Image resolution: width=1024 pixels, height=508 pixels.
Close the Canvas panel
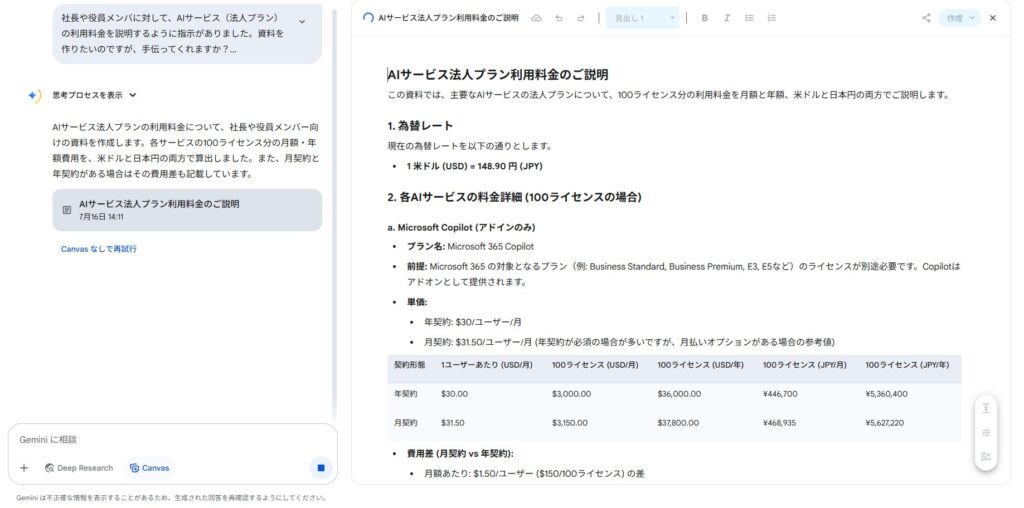coord(993,18)
